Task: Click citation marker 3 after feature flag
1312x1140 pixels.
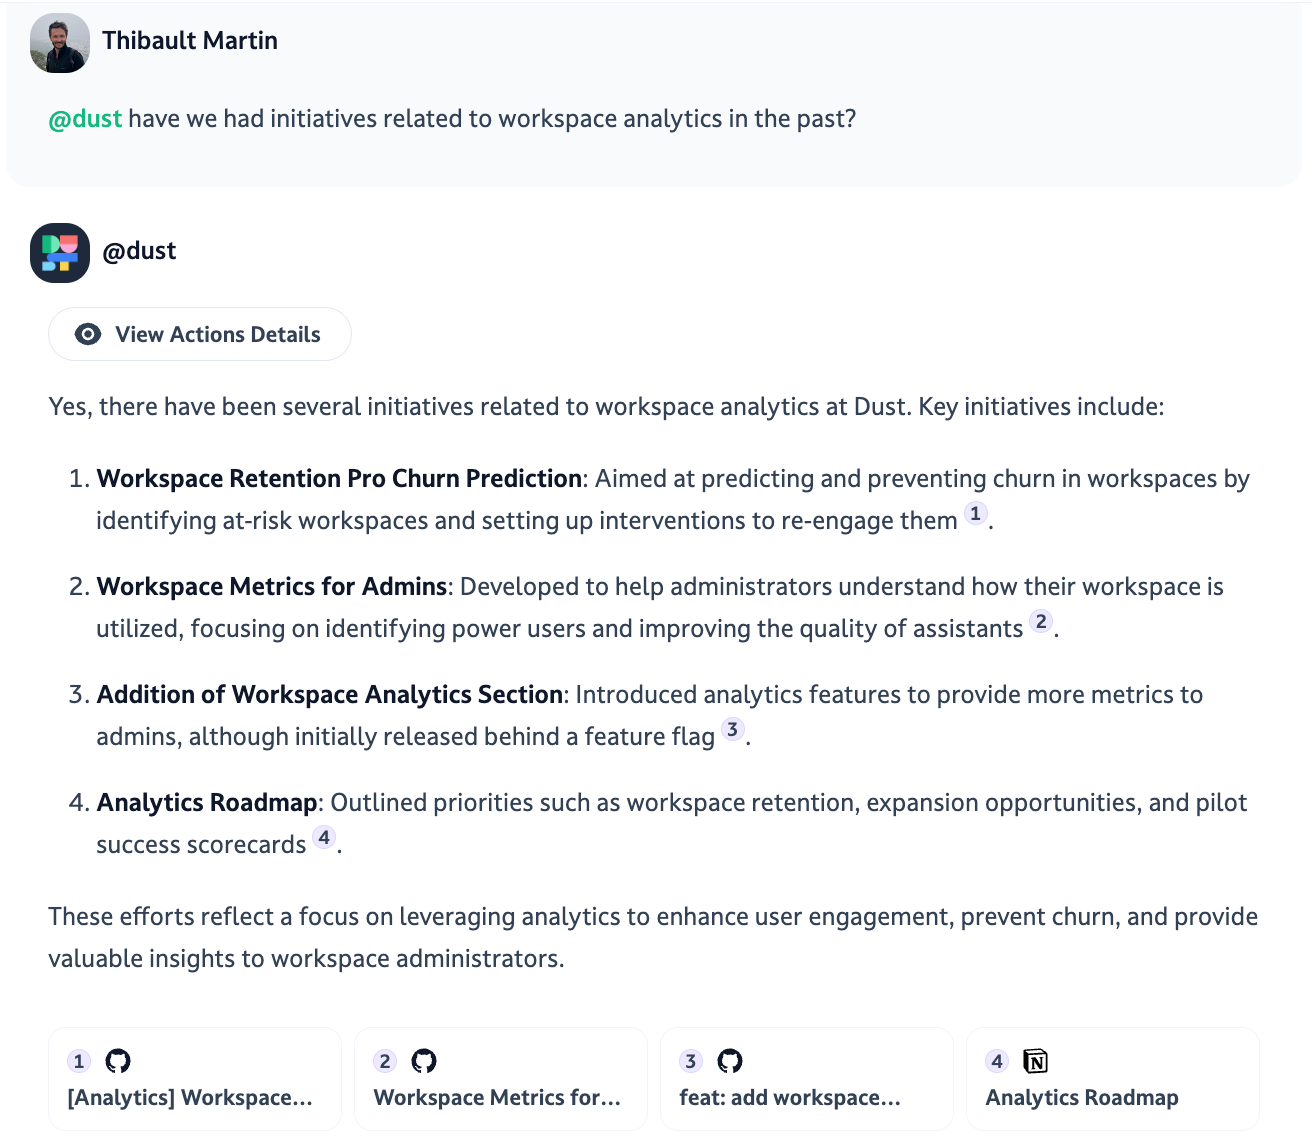Action: pyautogui.click(x=733, y=730)
